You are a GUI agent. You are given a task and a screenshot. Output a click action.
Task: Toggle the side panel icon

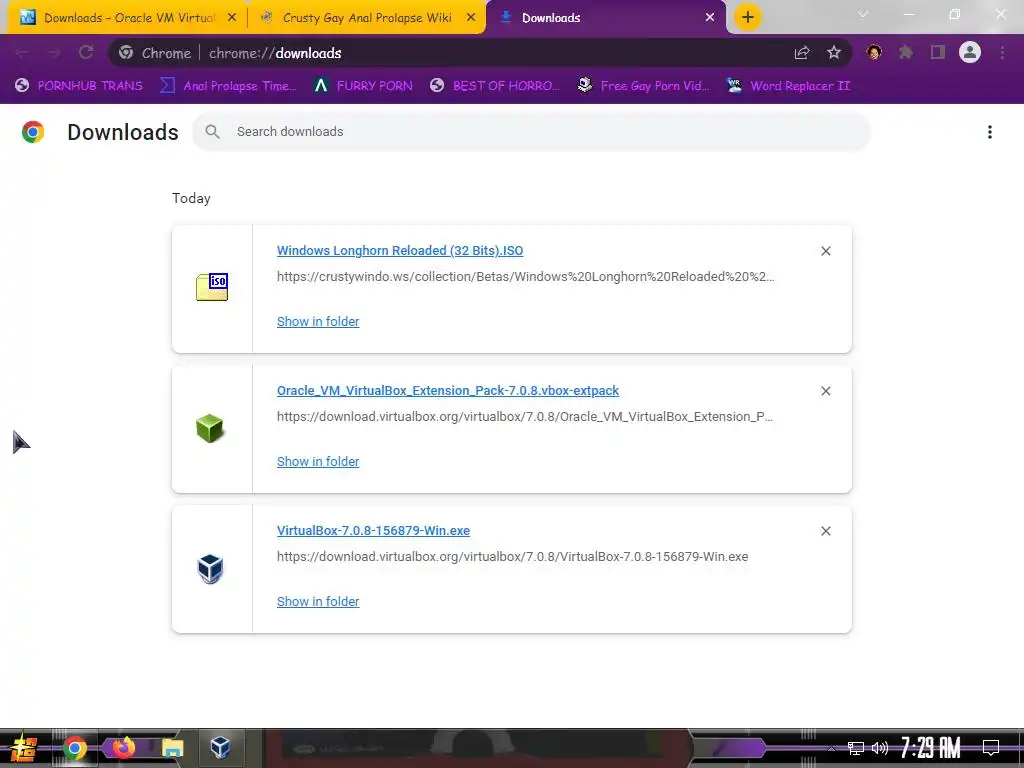[938, 53]
